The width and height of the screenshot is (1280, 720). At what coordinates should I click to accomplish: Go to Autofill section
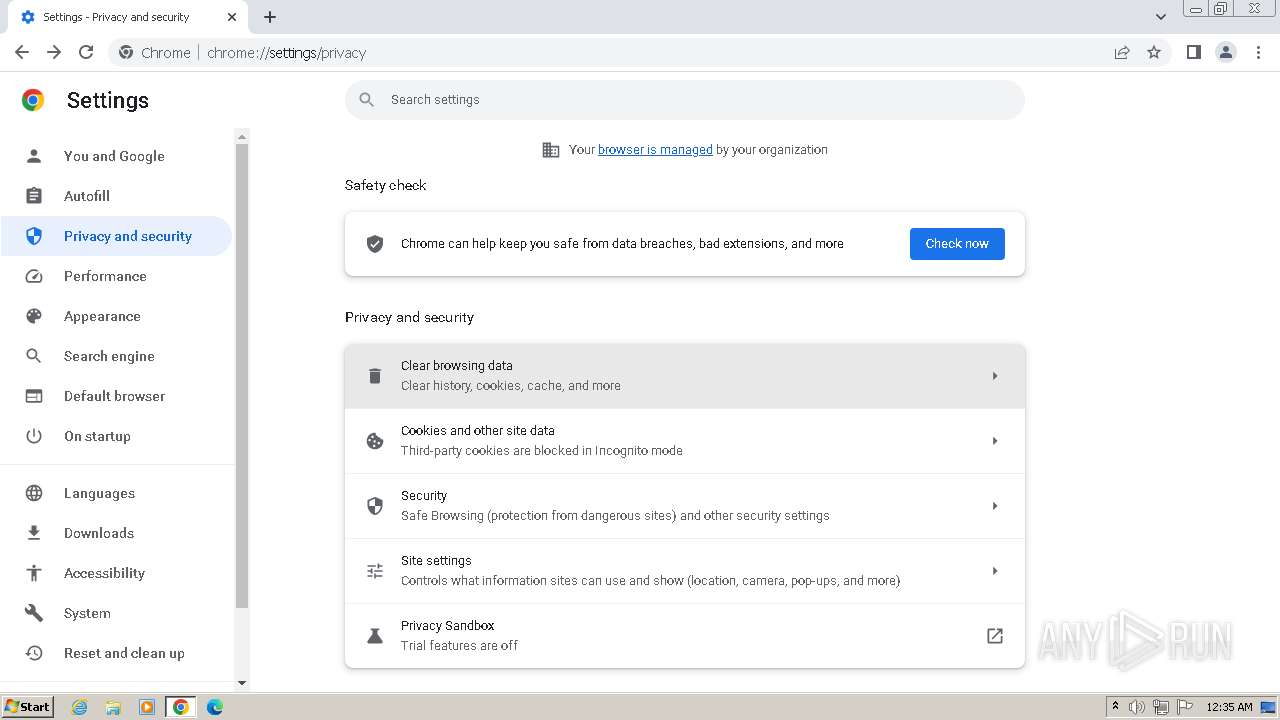116,196
